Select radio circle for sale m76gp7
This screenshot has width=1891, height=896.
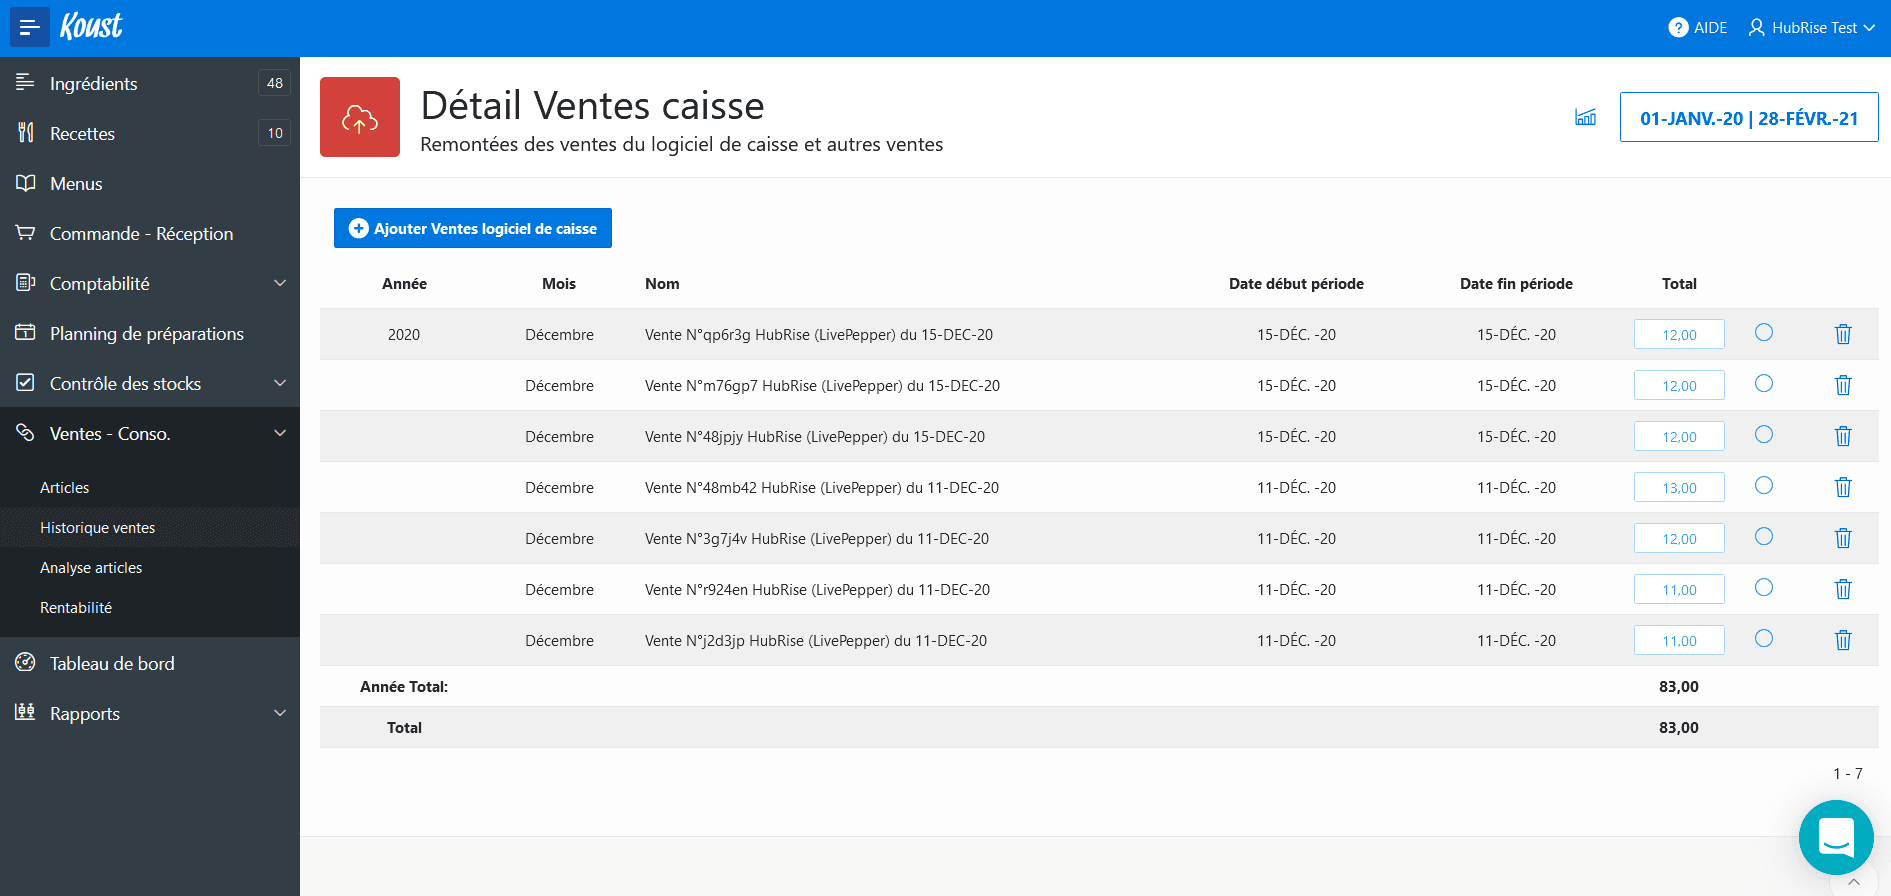1764,383
